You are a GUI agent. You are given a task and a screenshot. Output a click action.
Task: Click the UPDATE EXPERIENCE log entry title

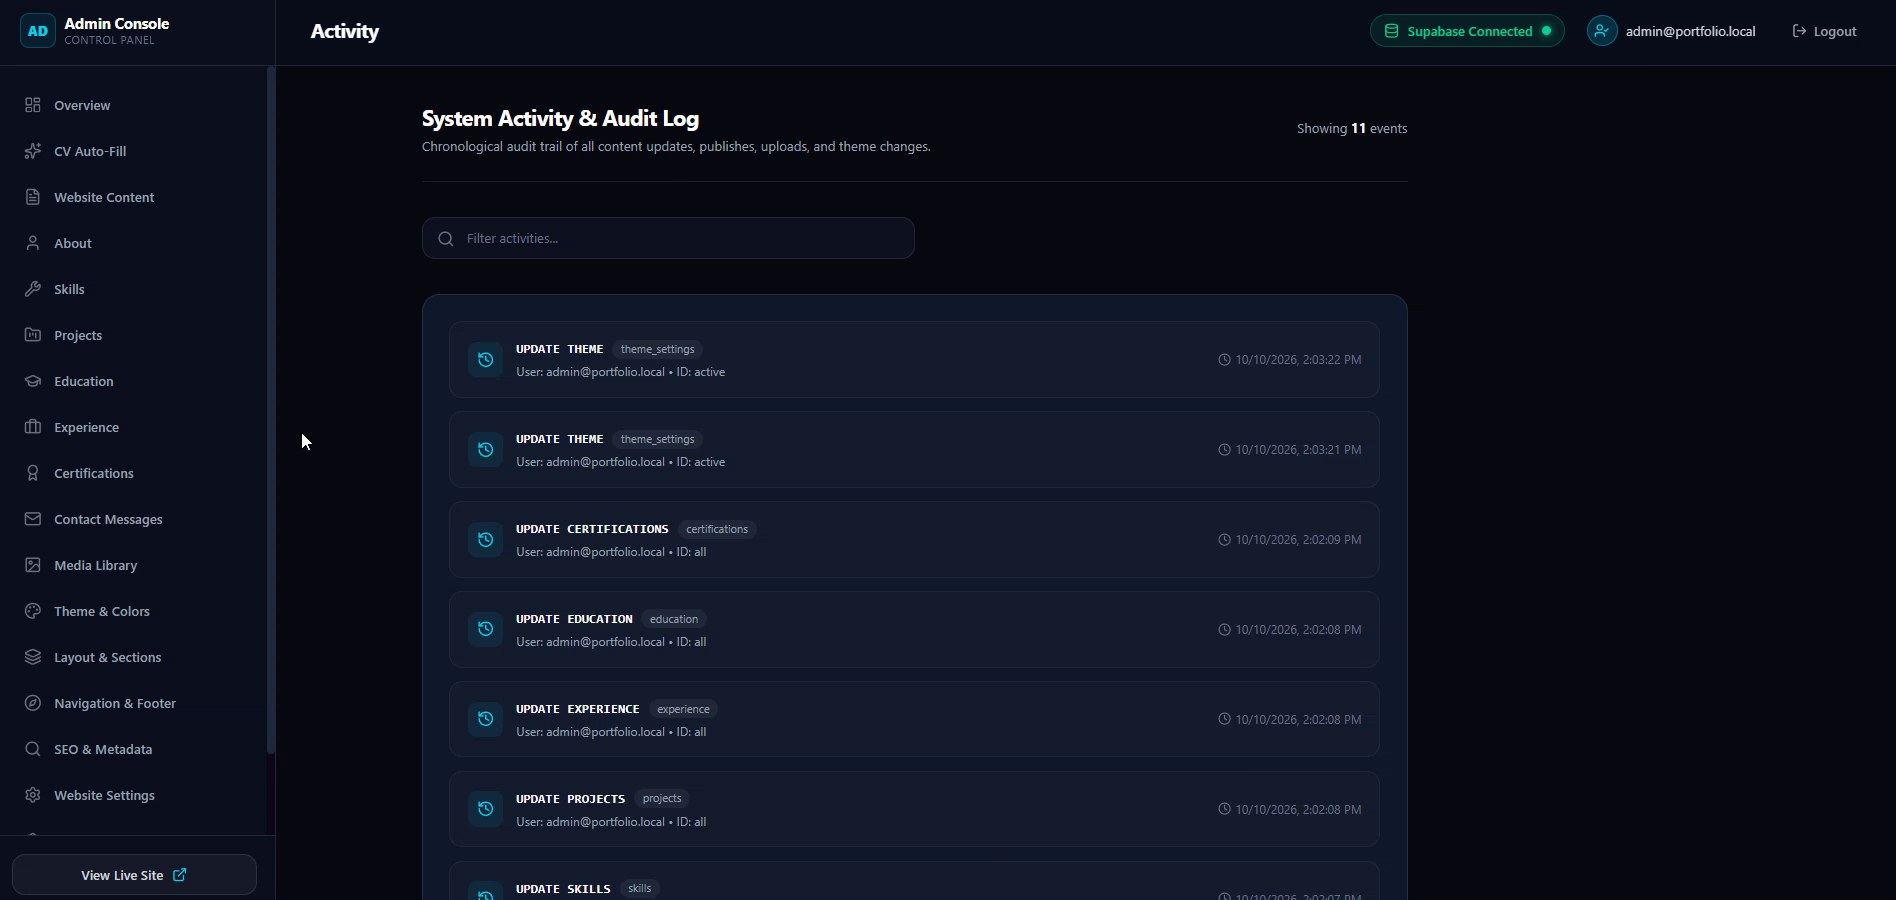coord(577,709)
